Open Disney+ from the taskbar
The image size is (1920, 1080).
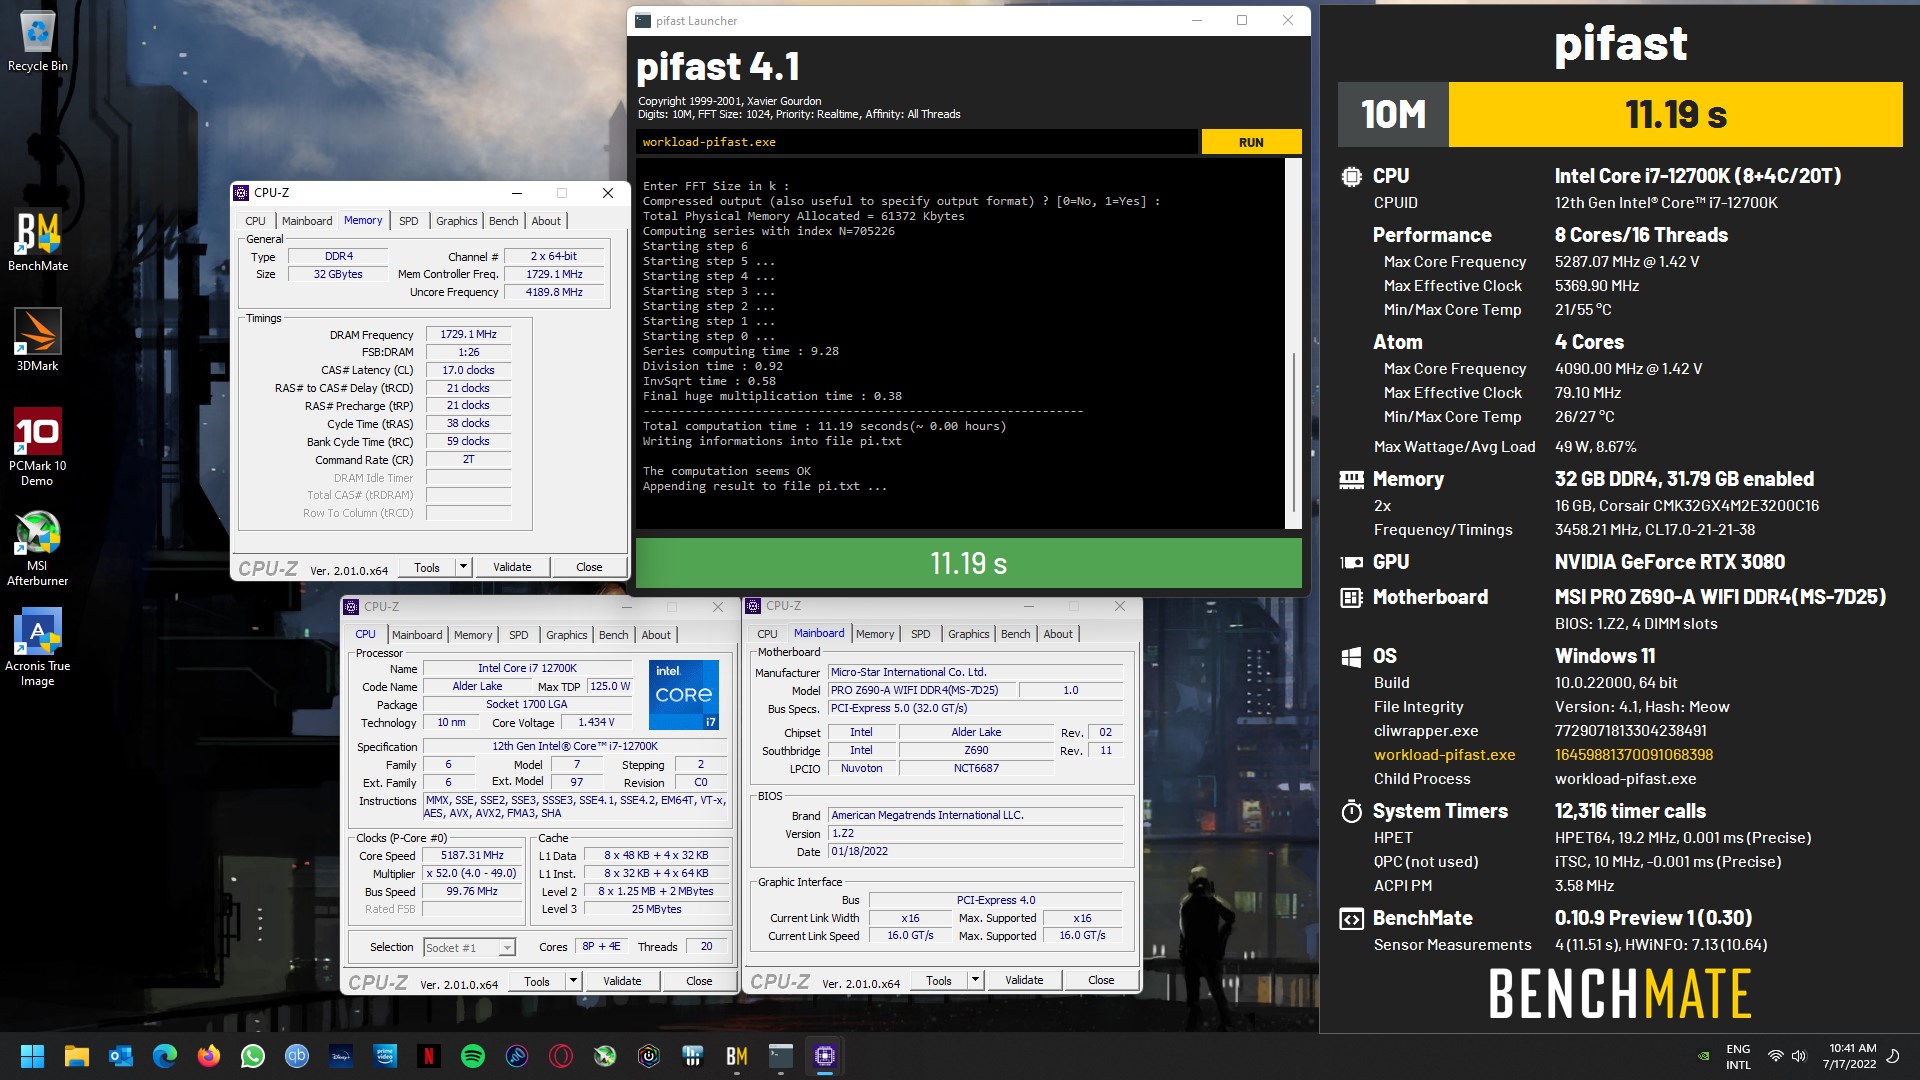tap(341, 1056)
